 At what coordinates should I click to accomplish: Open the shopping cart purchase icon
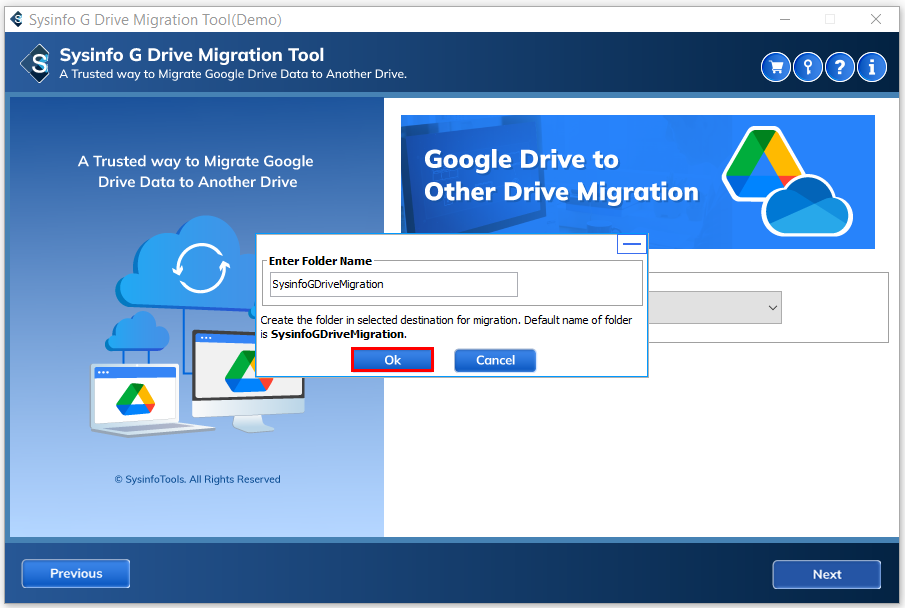coord(776,68)
